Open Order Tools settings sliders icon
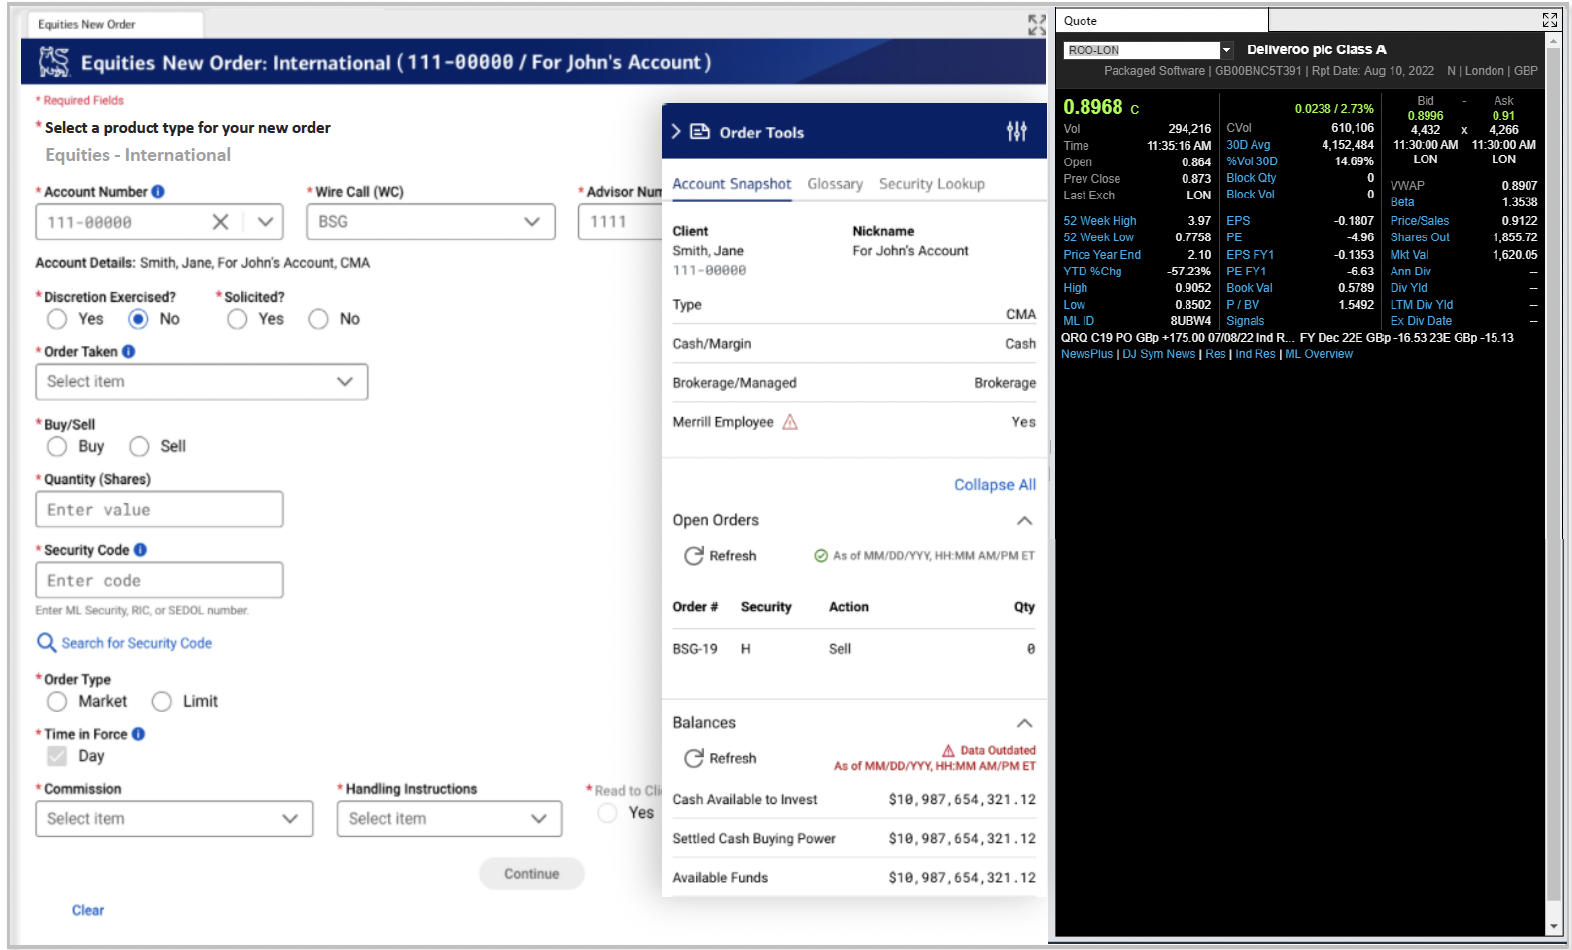Screen dimensions: 1572x950 [1017, 131]
